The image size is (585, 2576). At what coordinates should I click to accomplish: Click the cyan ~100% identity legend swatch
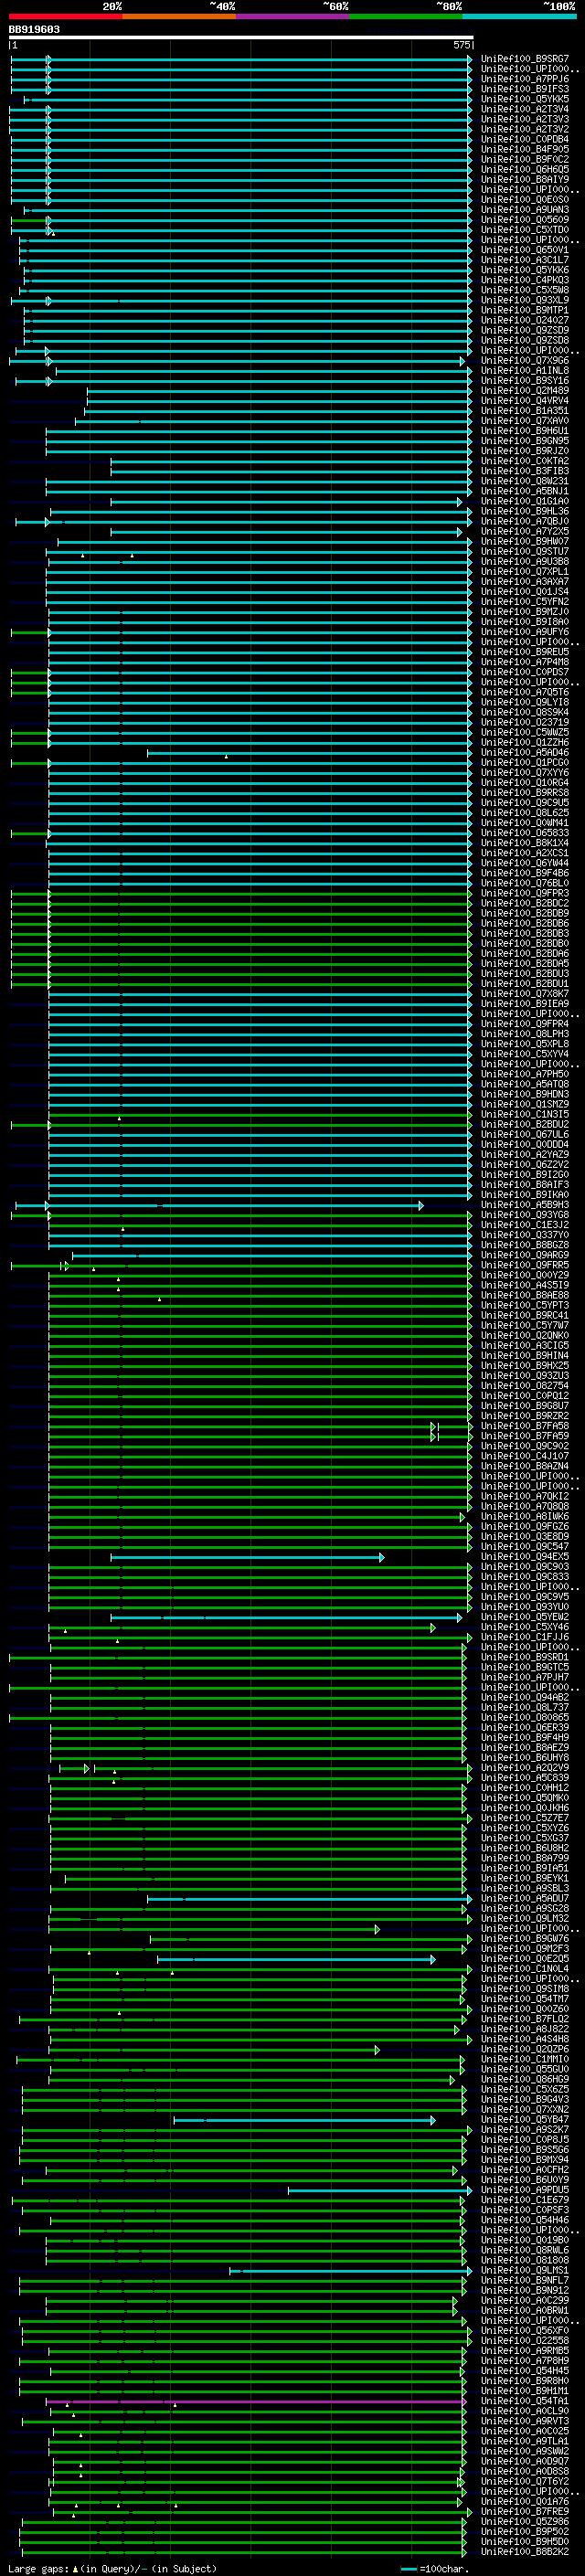(519, 16)
